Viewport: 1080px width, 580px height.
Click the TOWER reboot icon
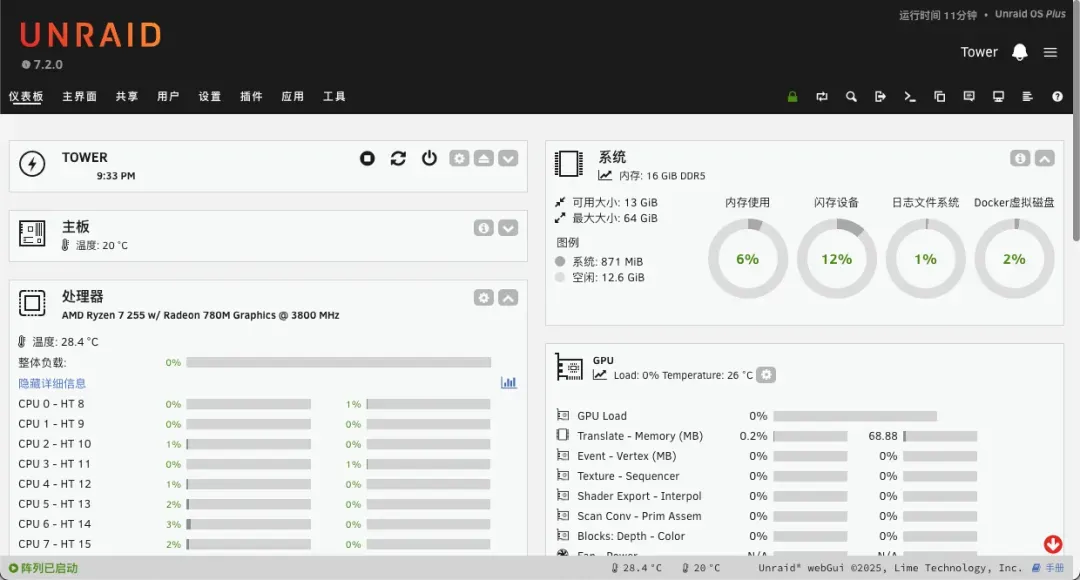(x=398, y=158)
